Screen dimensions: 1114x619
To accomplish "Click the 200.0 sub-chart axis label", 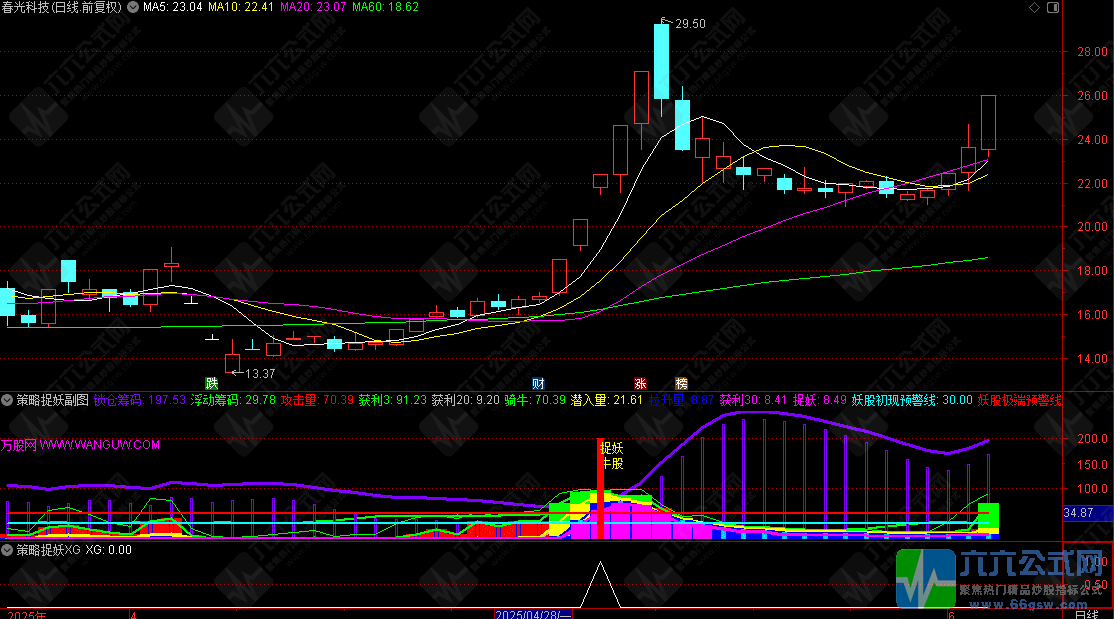I will 1092,439.
